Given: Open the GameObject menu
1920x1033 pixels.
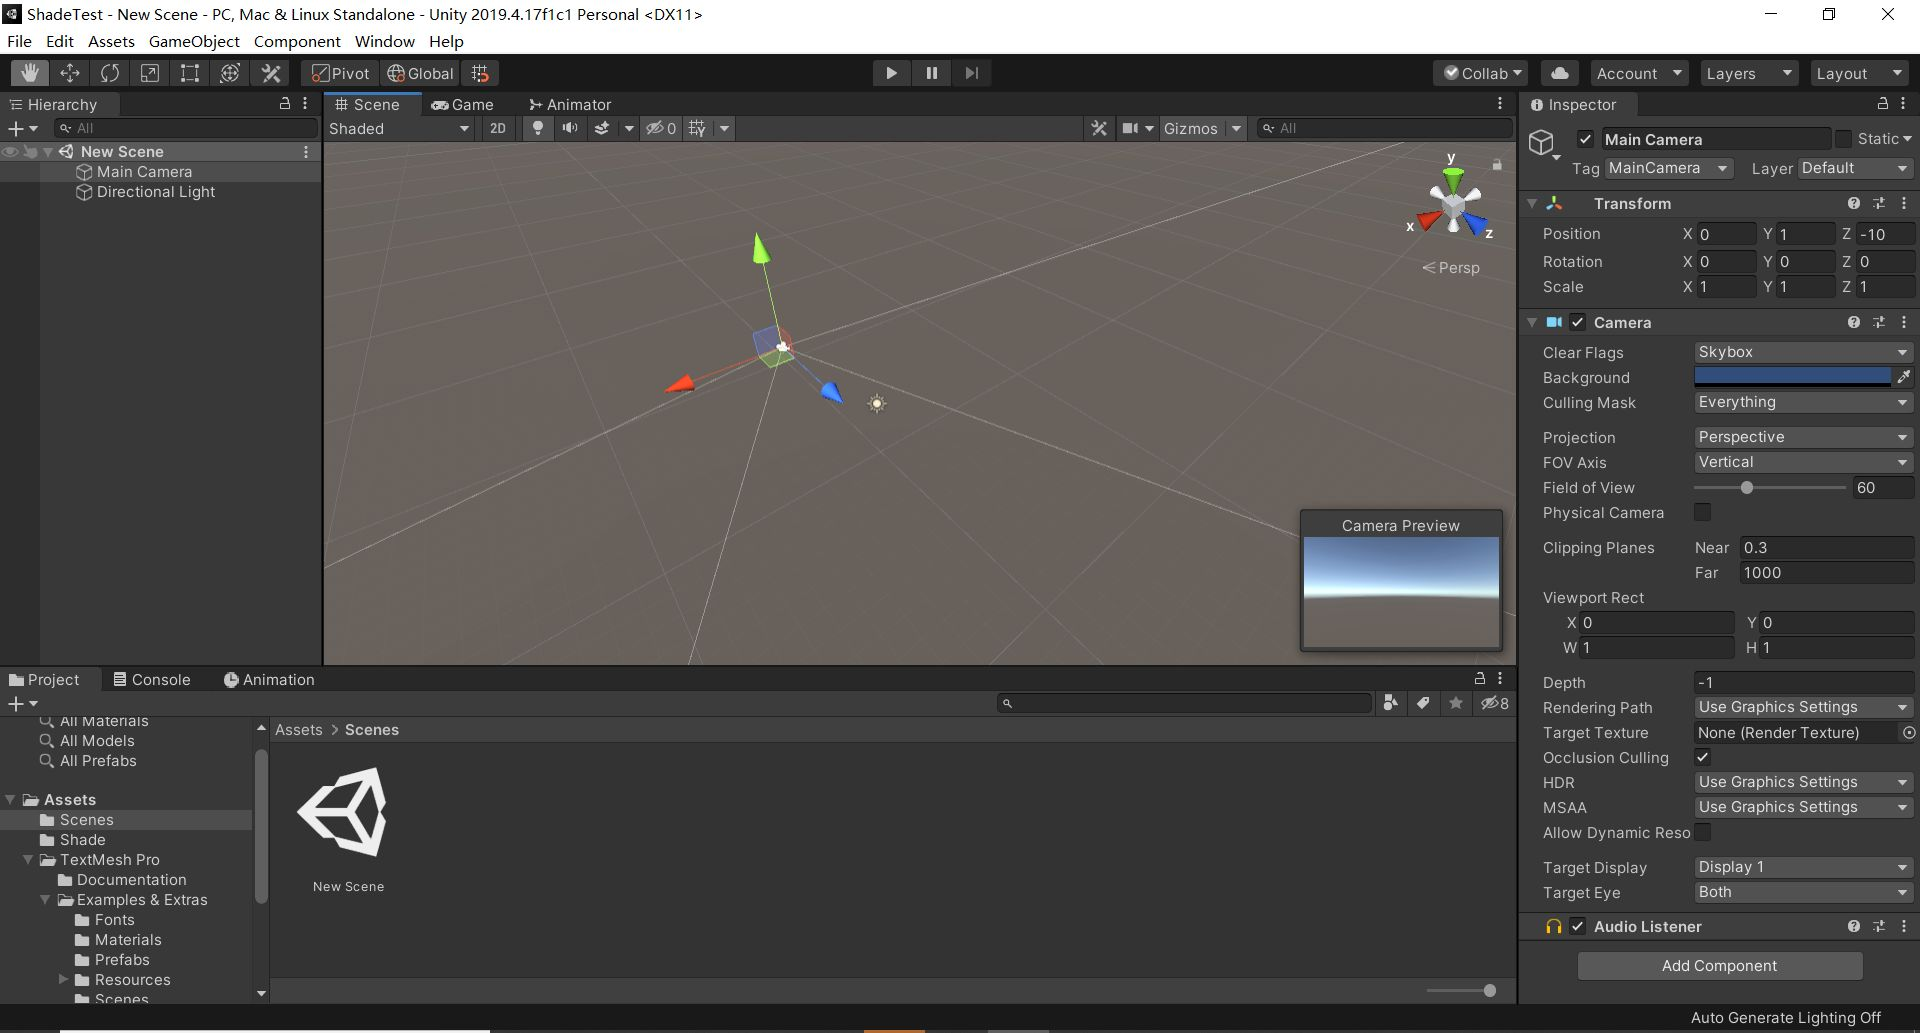Looking at the screenshot, I should (194, 41).
